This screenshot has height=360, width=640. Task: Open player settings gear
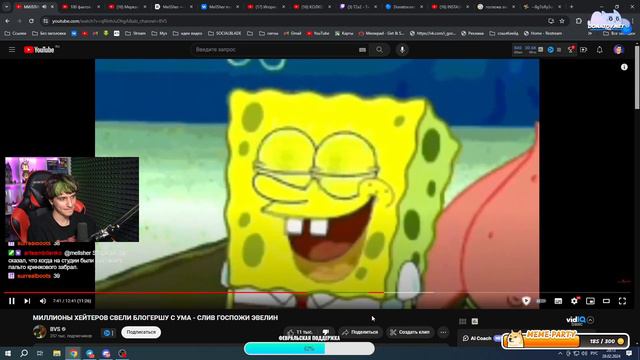click(574, 301)
